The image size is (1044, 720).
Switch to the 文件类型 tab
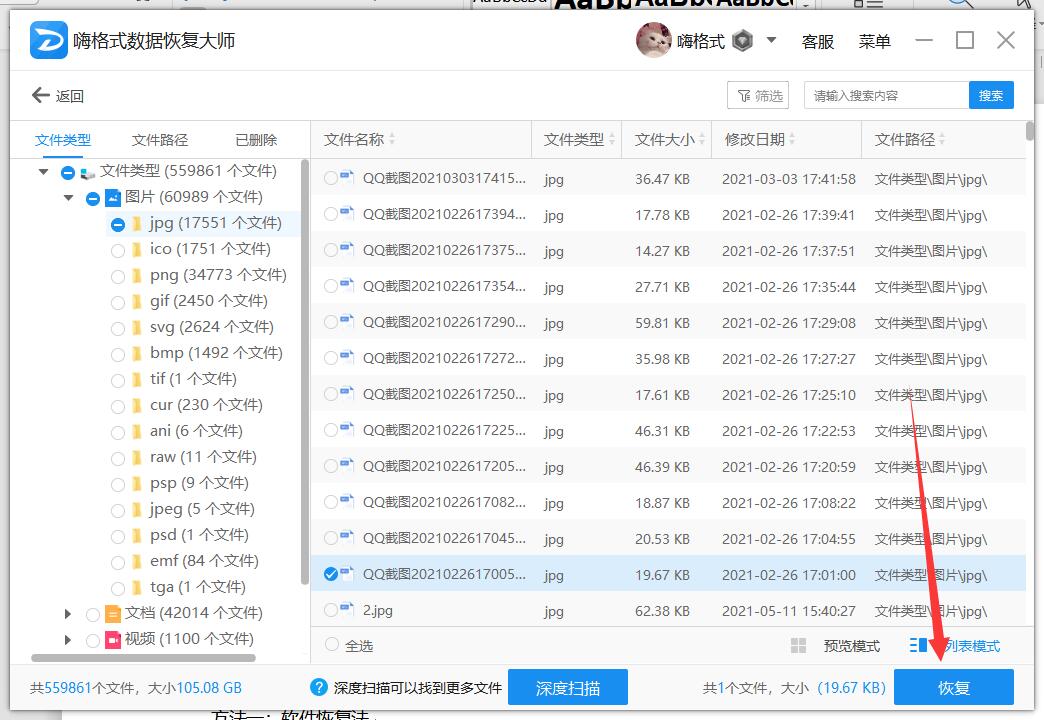click(x=63, y=140)
